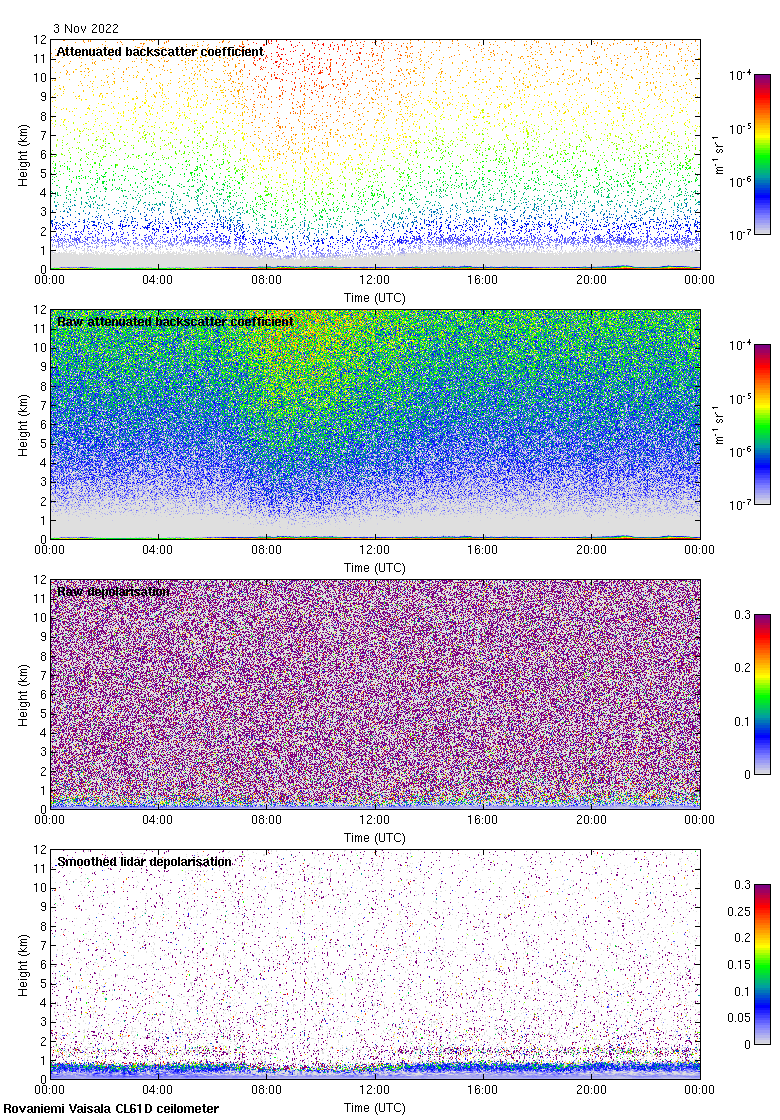
Task: Select the "Attenuated backscatter coefficient" top panel title
Action: tap(160, 51)
